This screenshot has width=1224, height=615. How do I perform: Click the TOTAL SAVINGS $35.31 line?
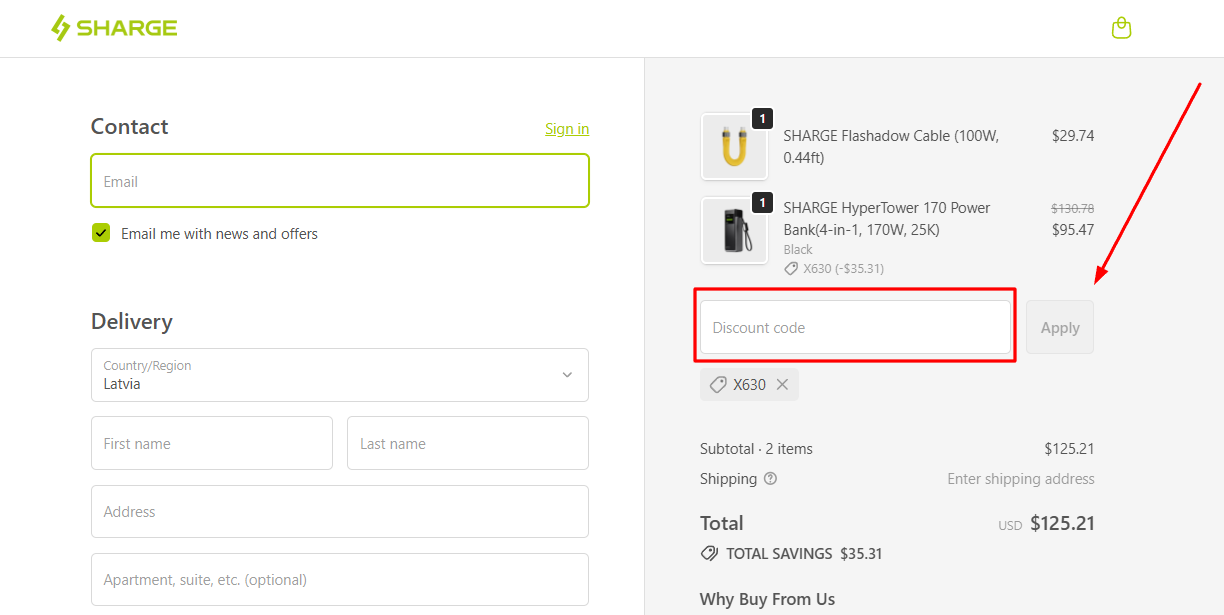(x=791, y=553)
